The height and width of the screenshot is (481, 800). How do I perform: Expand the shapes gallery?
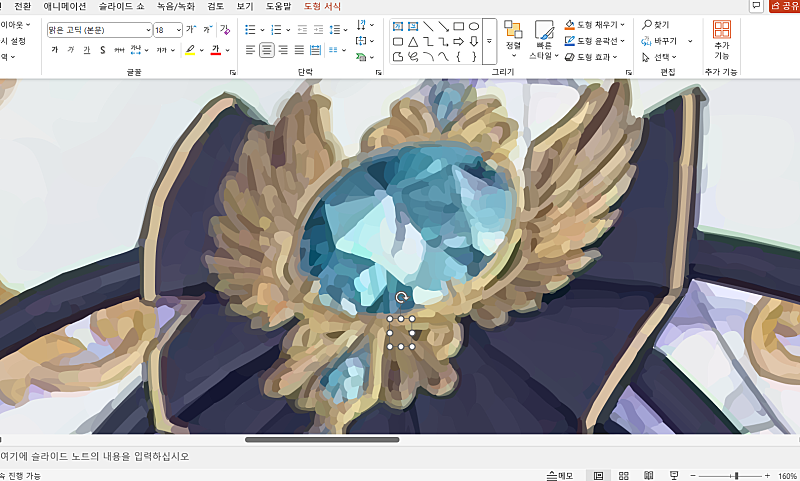[489, 41]
